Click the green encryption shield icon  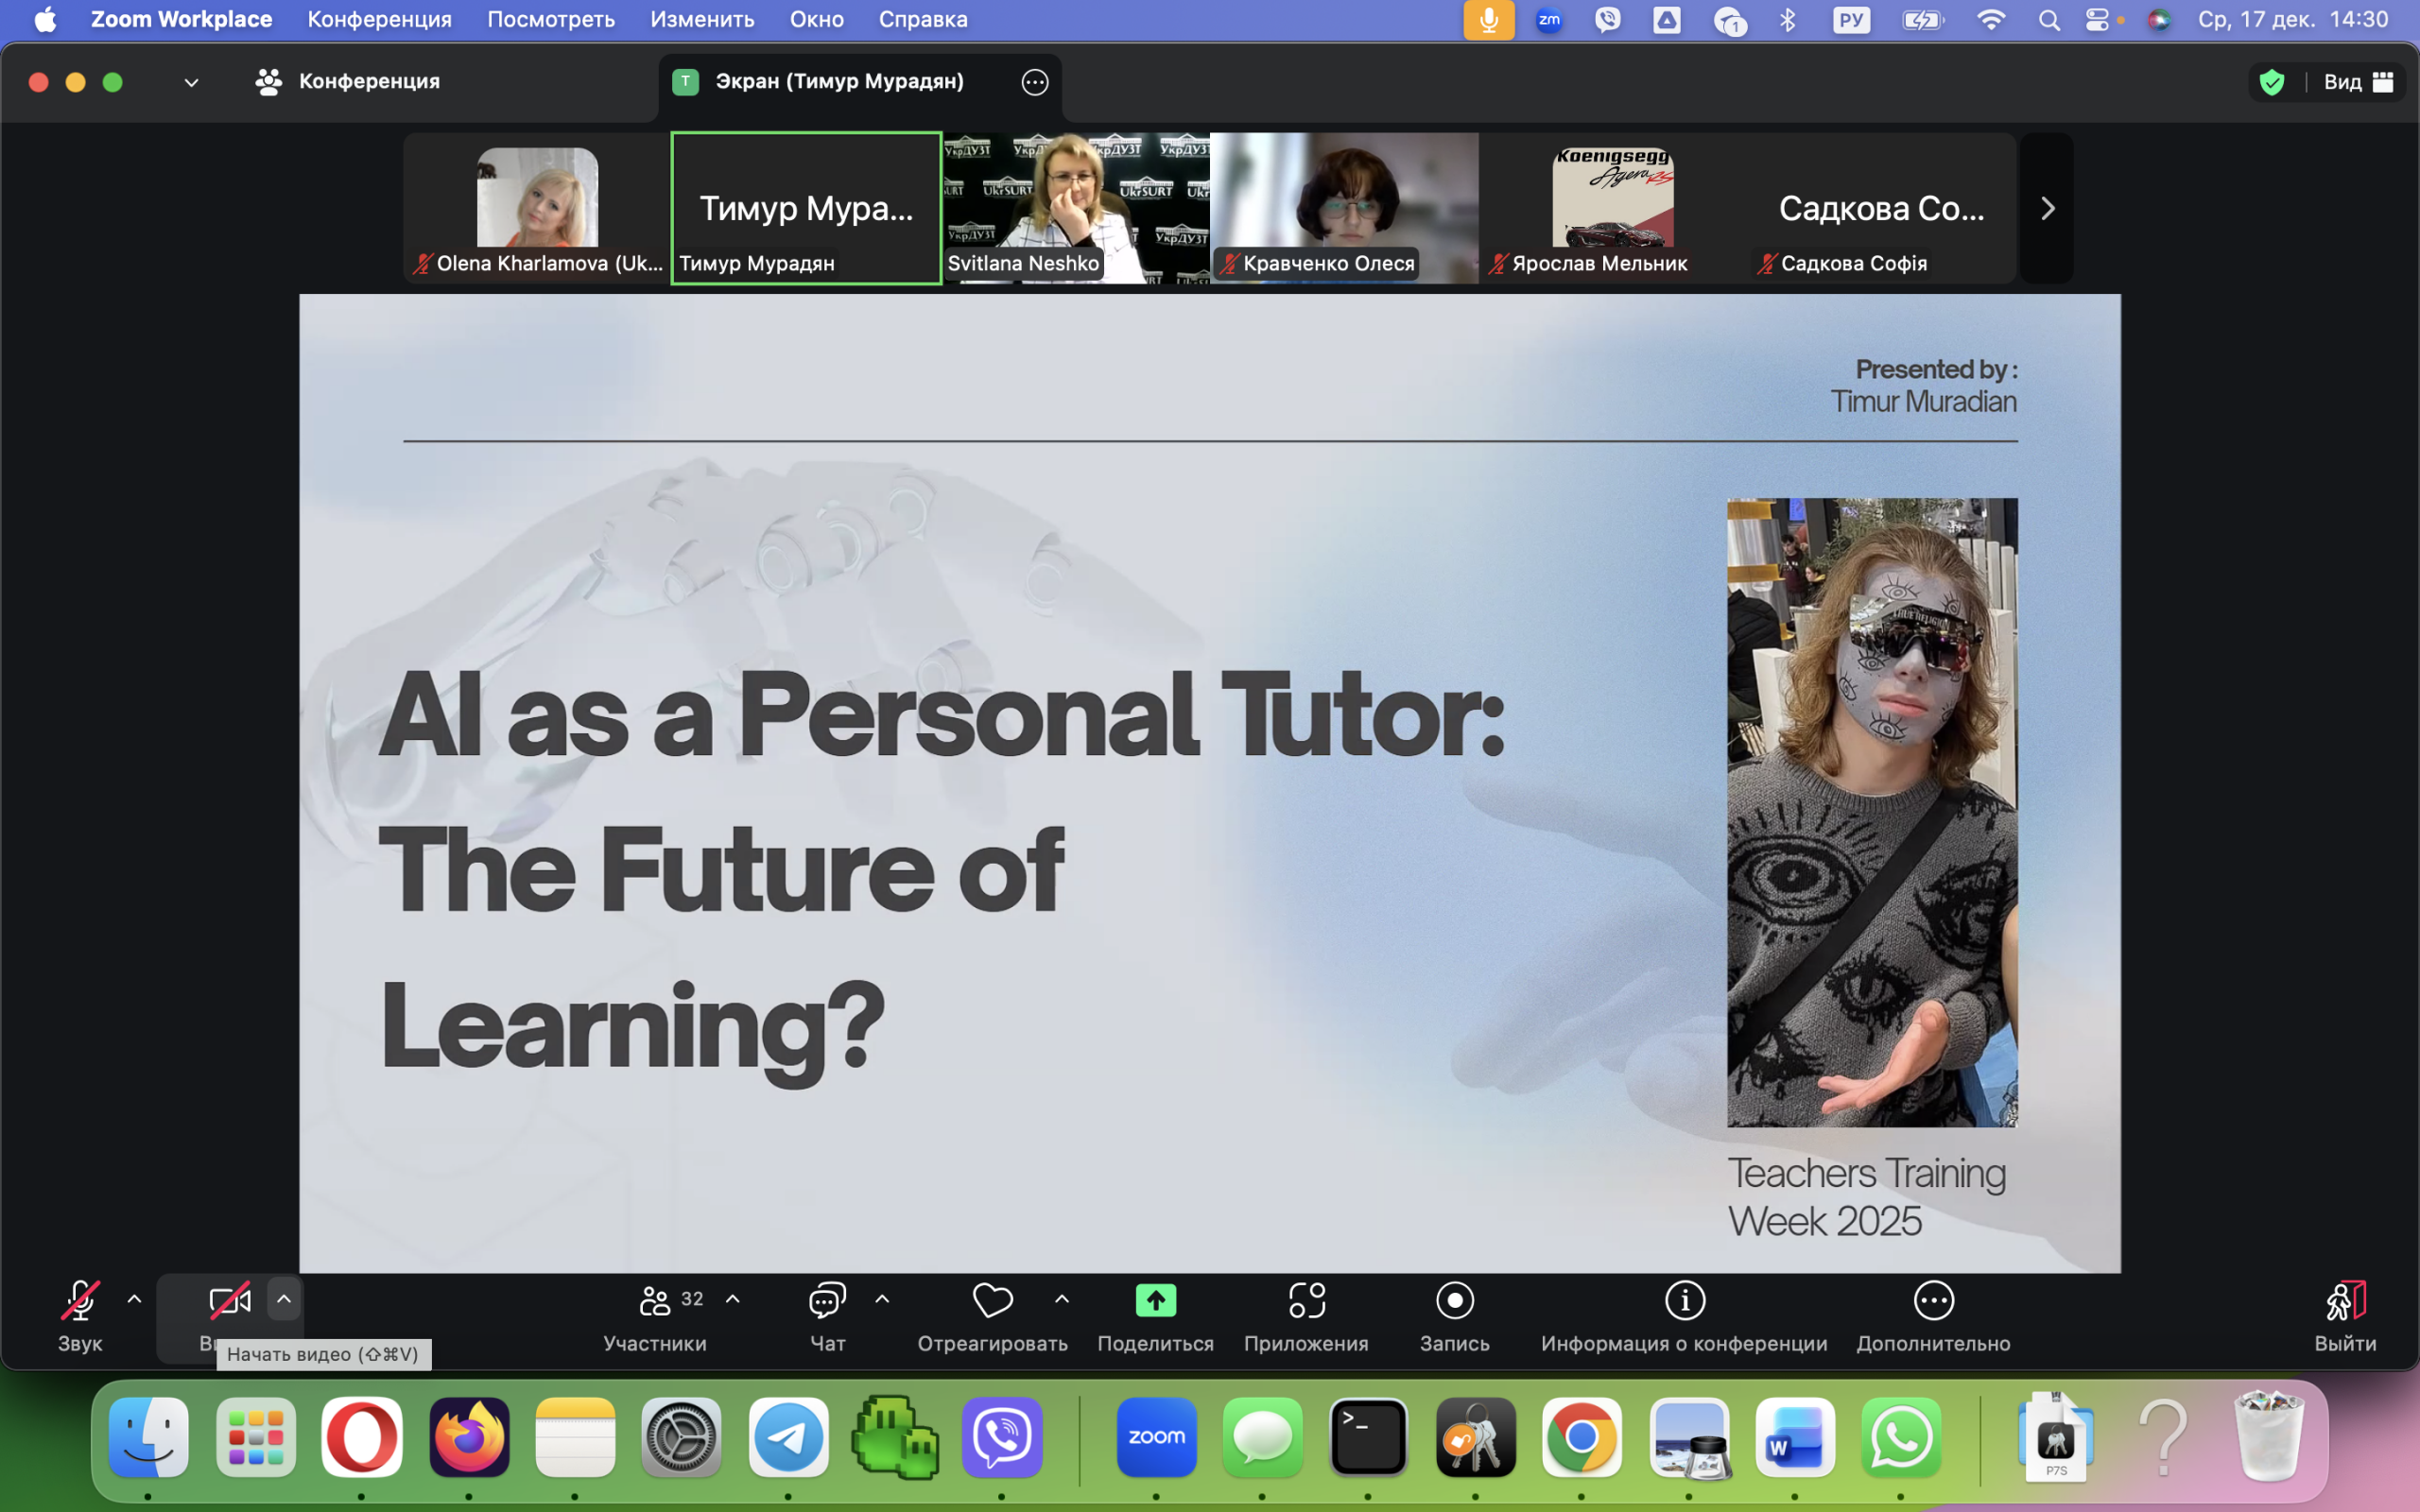click(x=2272, y=82)
